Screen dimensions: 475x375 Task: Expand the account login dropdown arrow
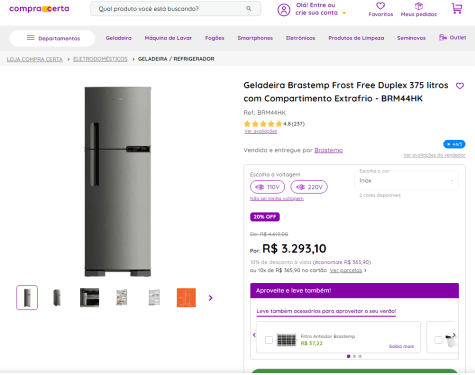[344, 13]
